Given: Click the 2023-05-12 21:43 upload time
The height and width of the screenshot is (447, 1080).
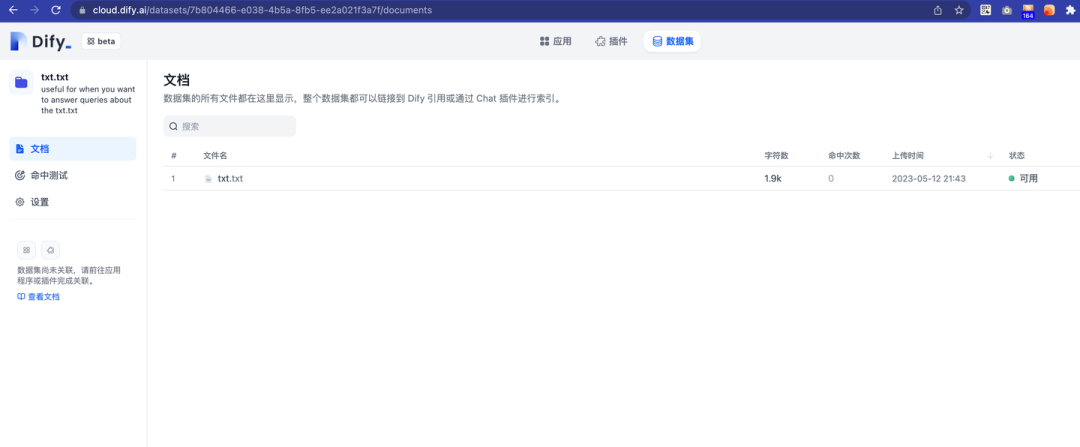Looking at the screenshot, I should coord(928,178).
